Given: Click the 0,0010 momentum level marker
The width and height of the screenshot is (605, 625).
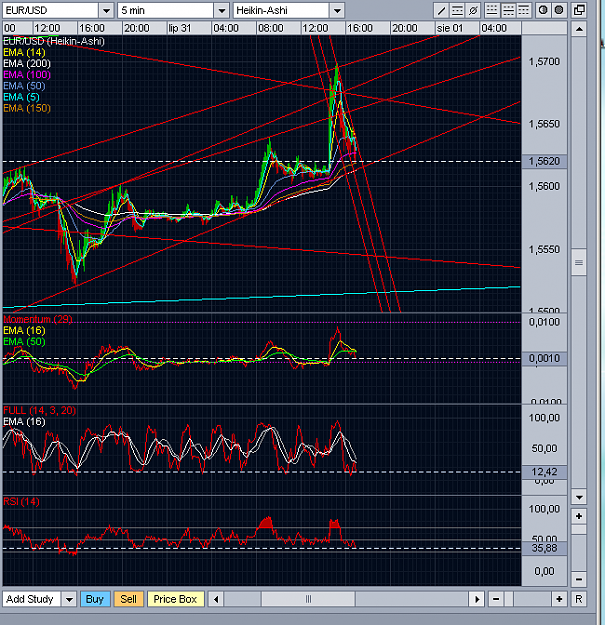Looking at the screenshot, I should (x=544, y=358).
